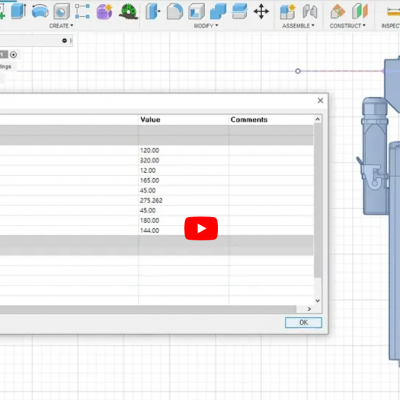Open the CONSTRUCT dropdown menu
Image resolution: width=400 pixels, height=400 pixels.
pos(347,26)
